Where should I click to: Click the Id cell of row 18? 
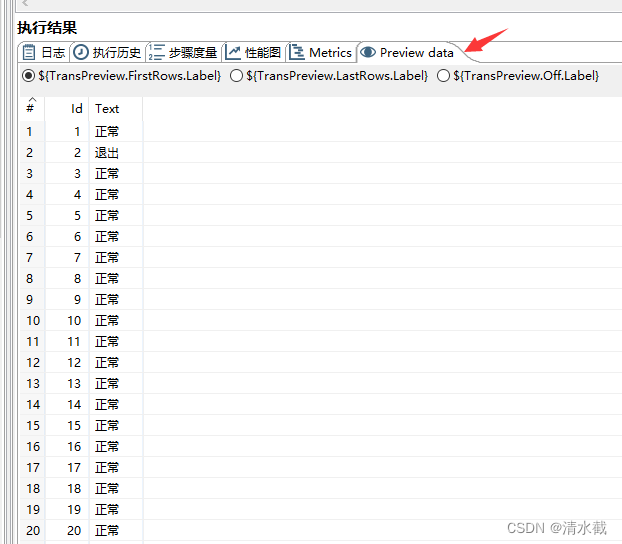coord(67,488)
